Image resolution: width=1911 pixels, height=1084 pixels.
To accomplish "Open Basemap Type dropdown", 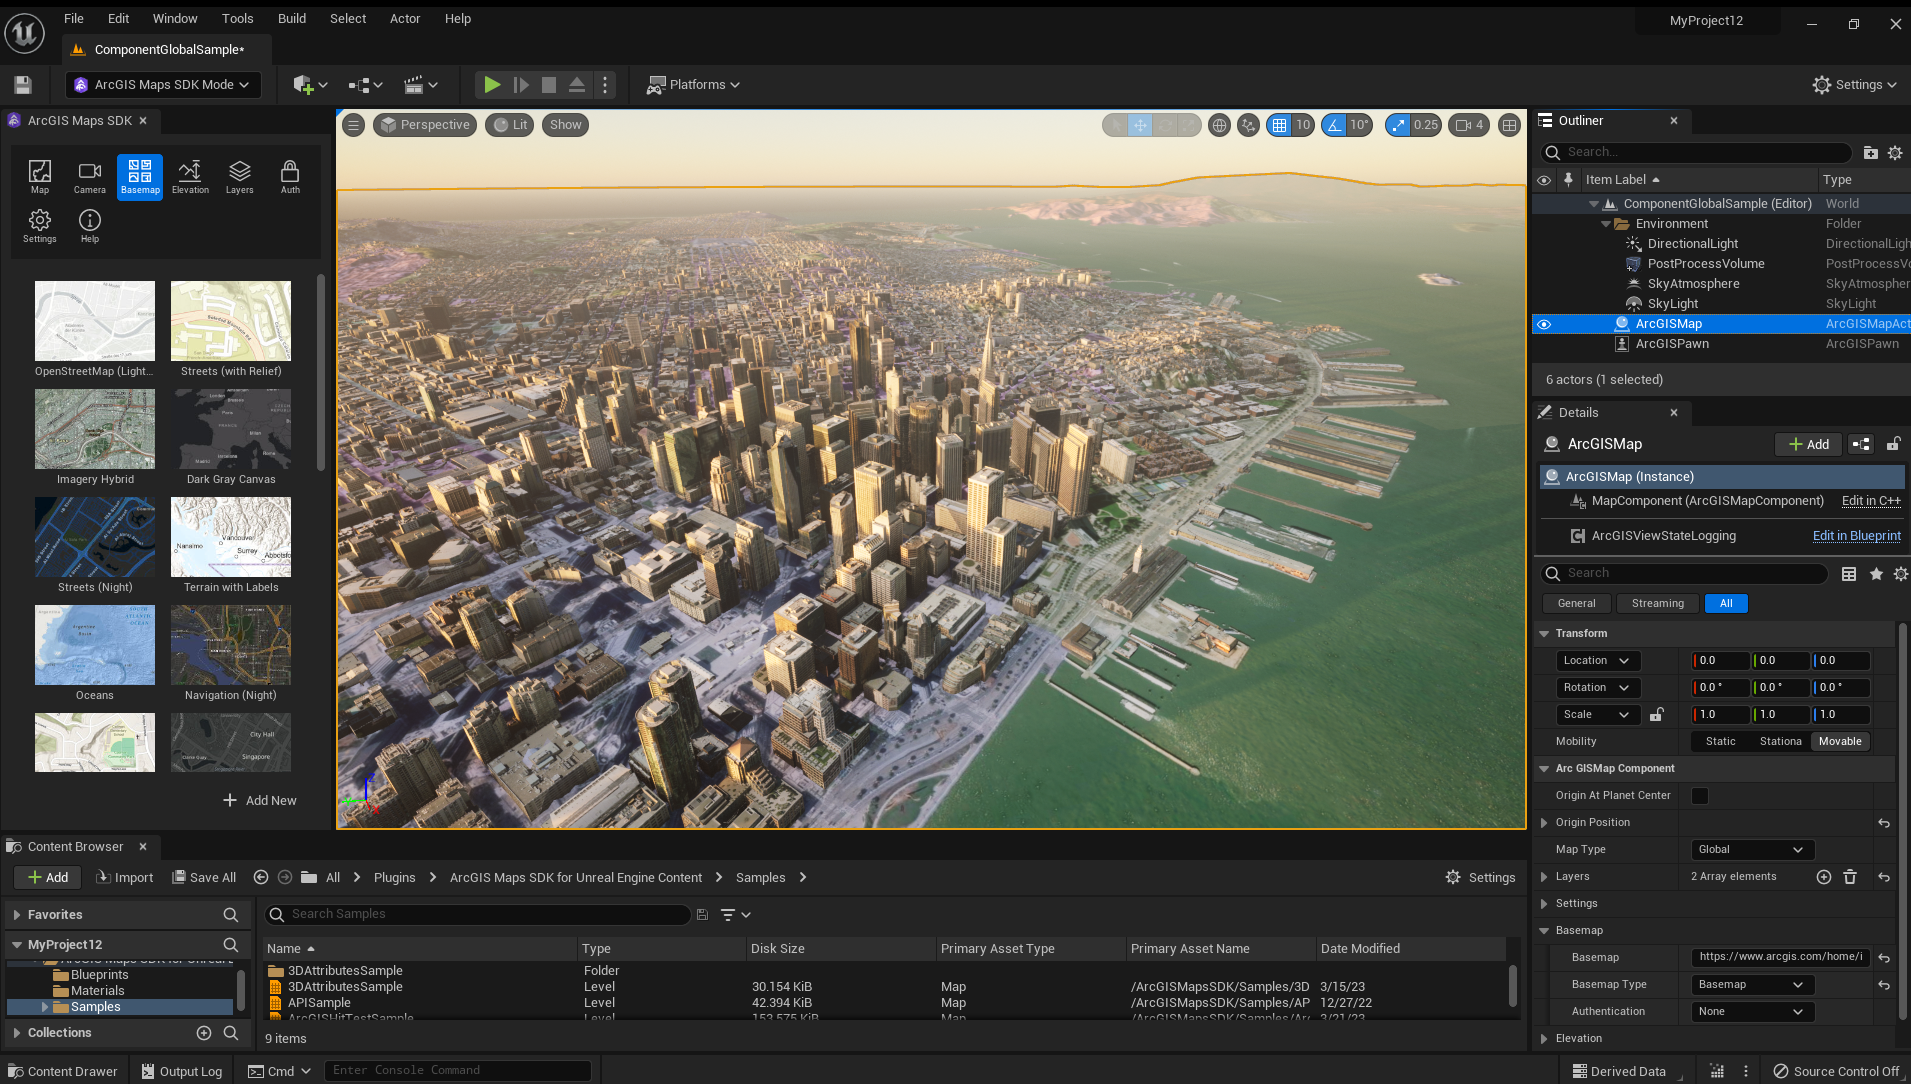I will pyautogui.click(x=1752, y=985).
